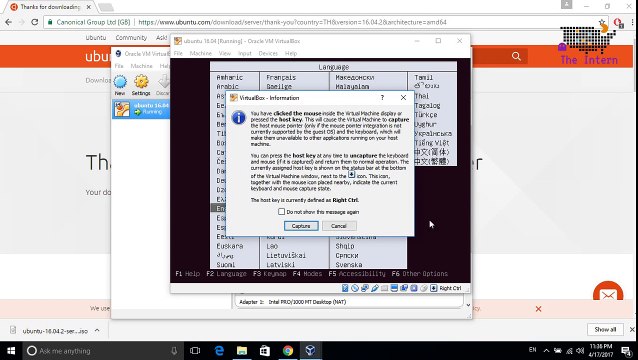Screen dimensions: 638x360
Task: Open the Devices menu of the VM window
Action: (x=268, y=53)
